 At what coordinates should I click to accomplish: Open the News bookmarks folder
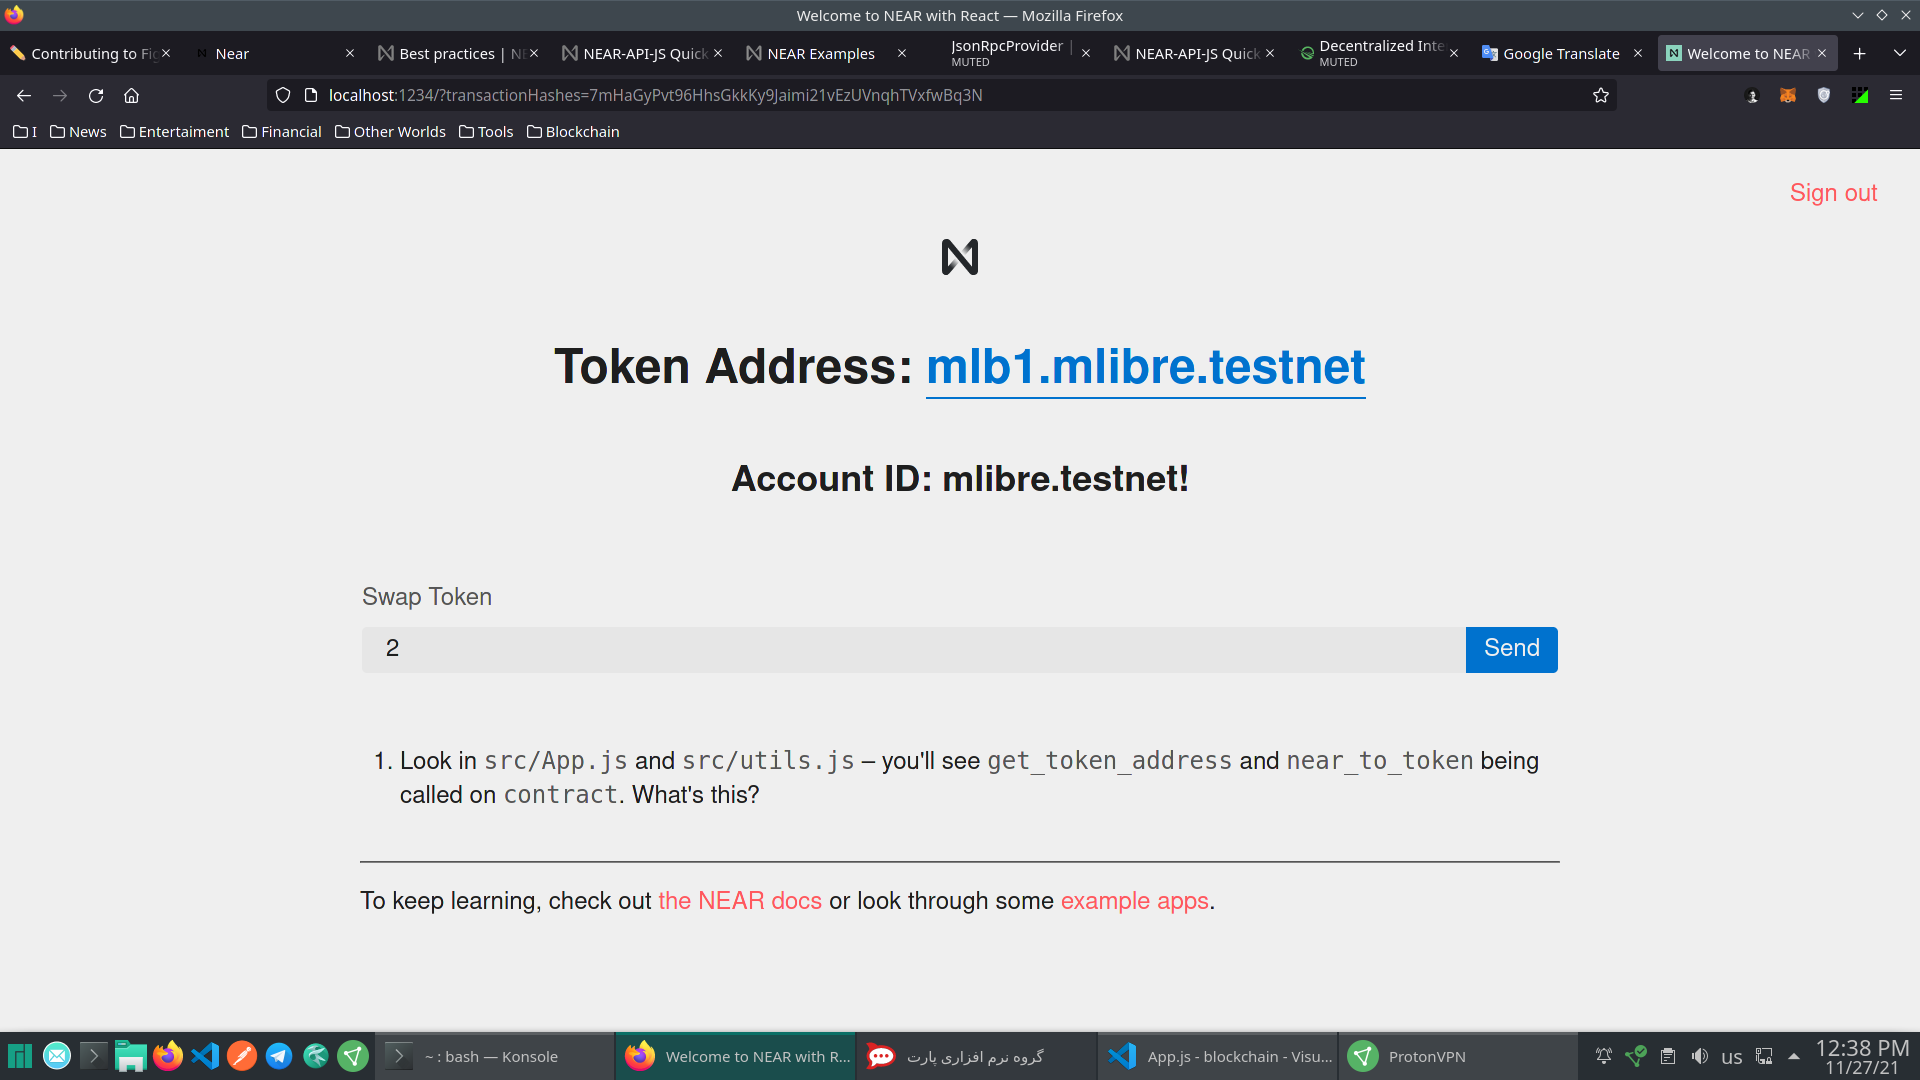point(78,132)
